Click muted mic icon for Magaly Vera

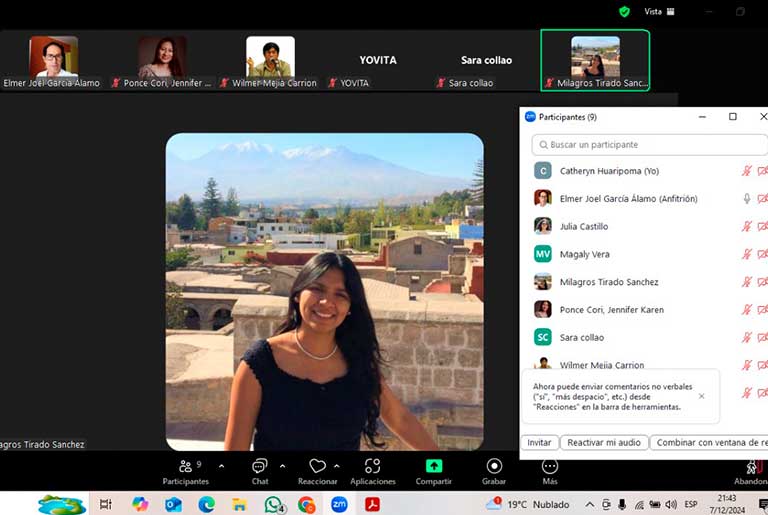pos(746,254)
